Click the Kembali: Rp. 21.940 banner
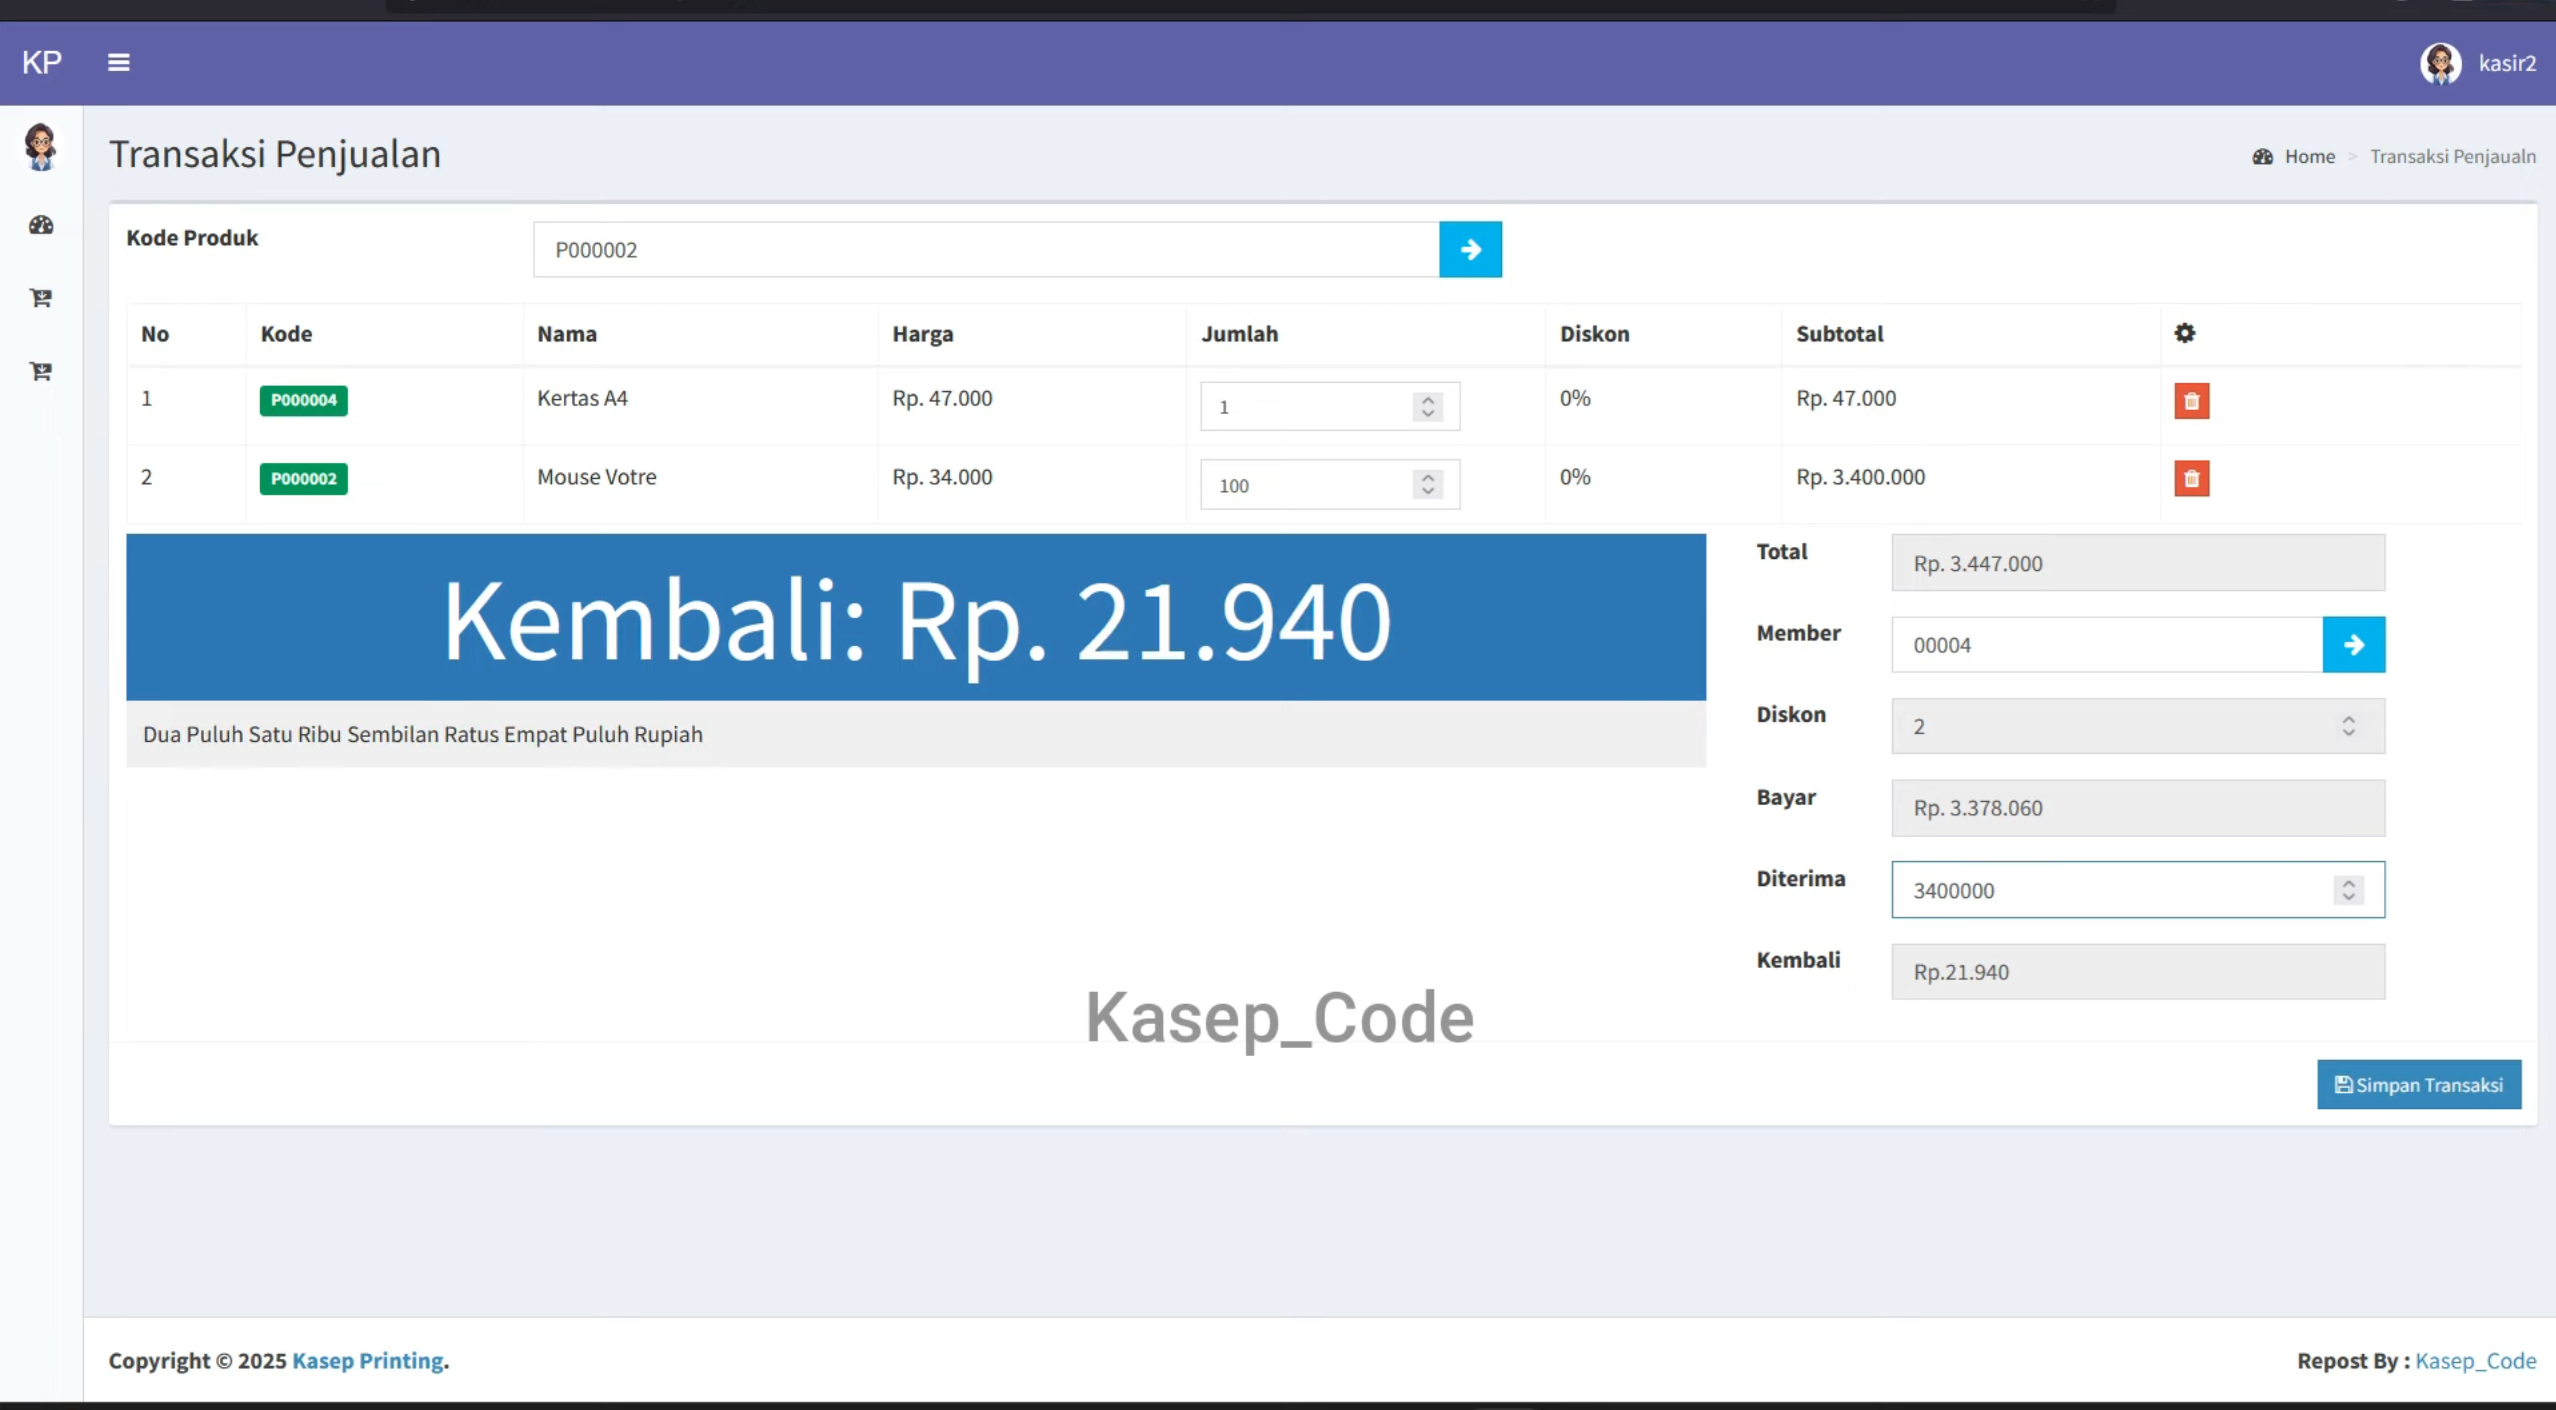Viewport: 2556px width, 1410px height. pos(916,617)
